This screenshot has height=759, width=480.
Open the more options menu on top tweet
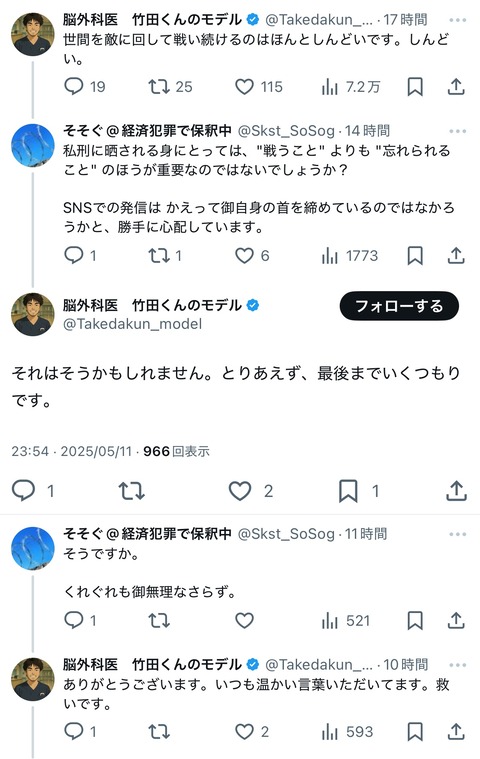[x=457, y=20]
